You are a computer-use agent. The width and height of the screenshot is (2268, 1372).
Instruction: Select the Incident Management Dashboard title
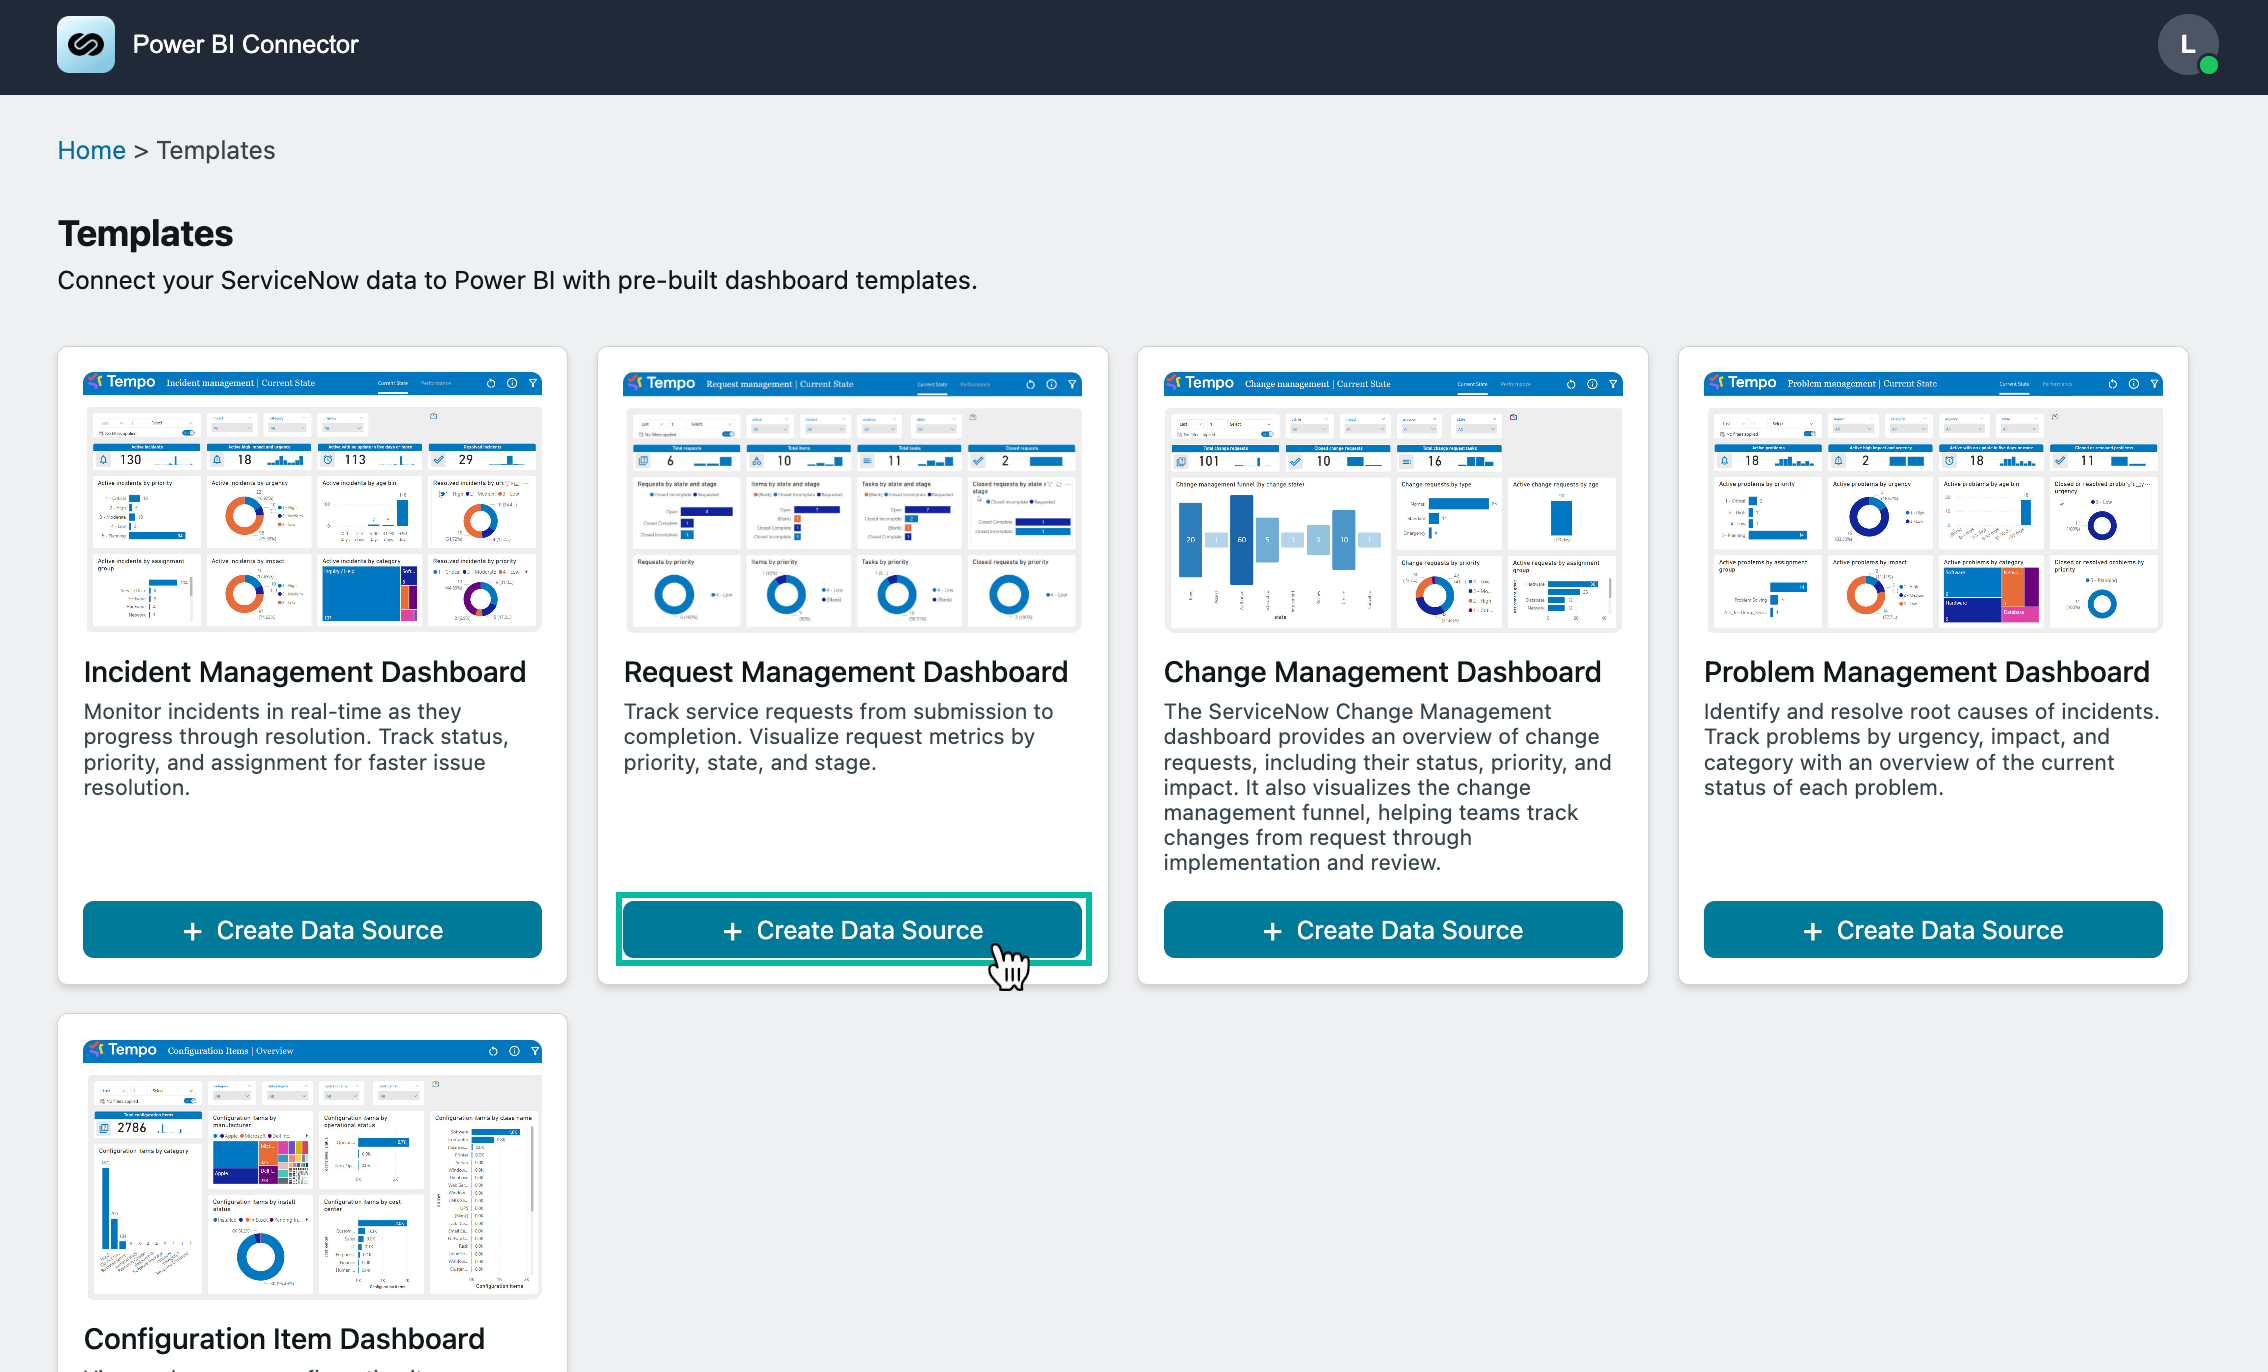(305, 672)
